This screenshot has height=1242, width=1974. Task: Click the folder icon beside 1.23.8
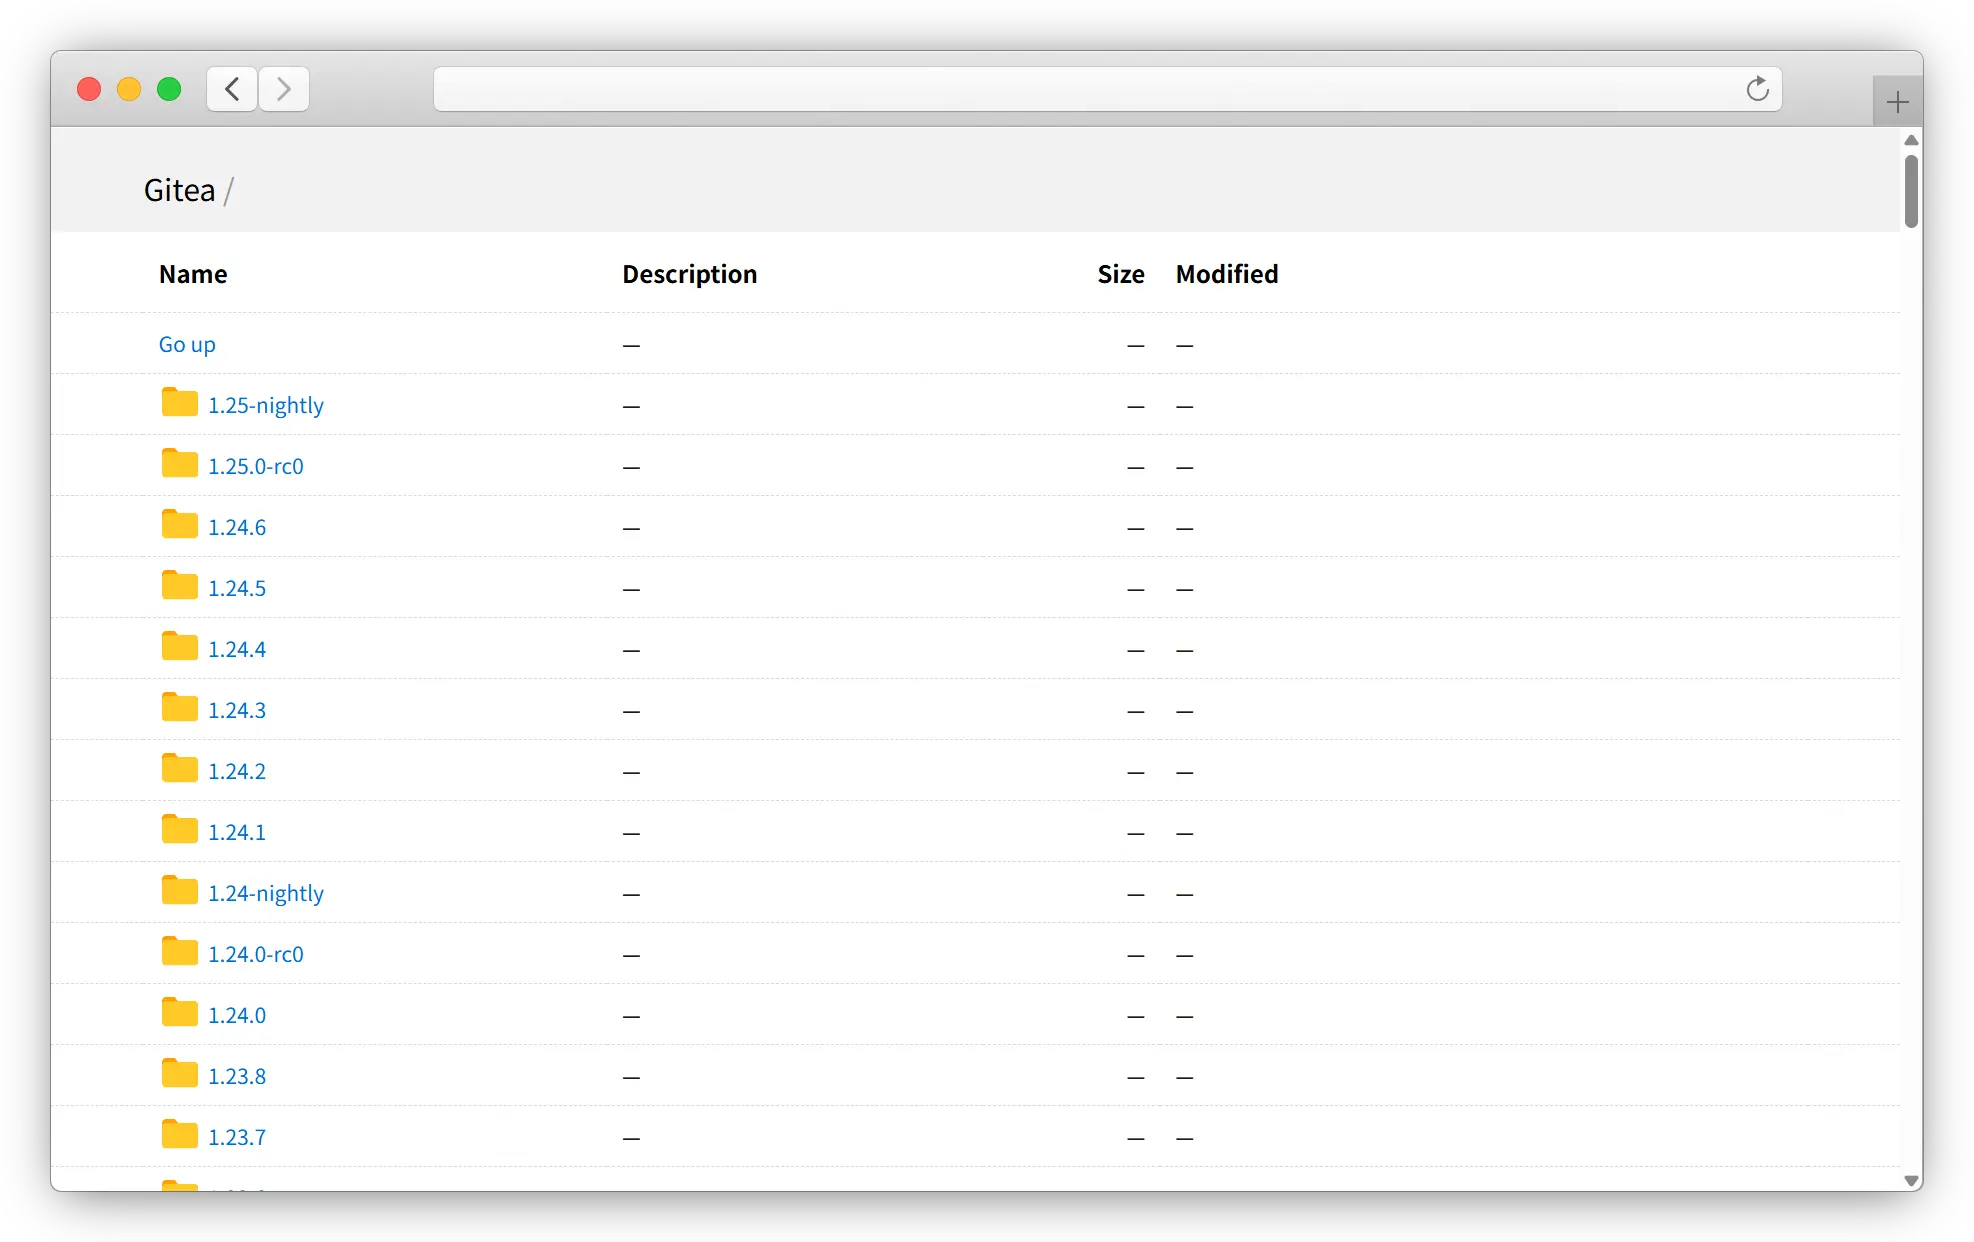(180, 1074)
